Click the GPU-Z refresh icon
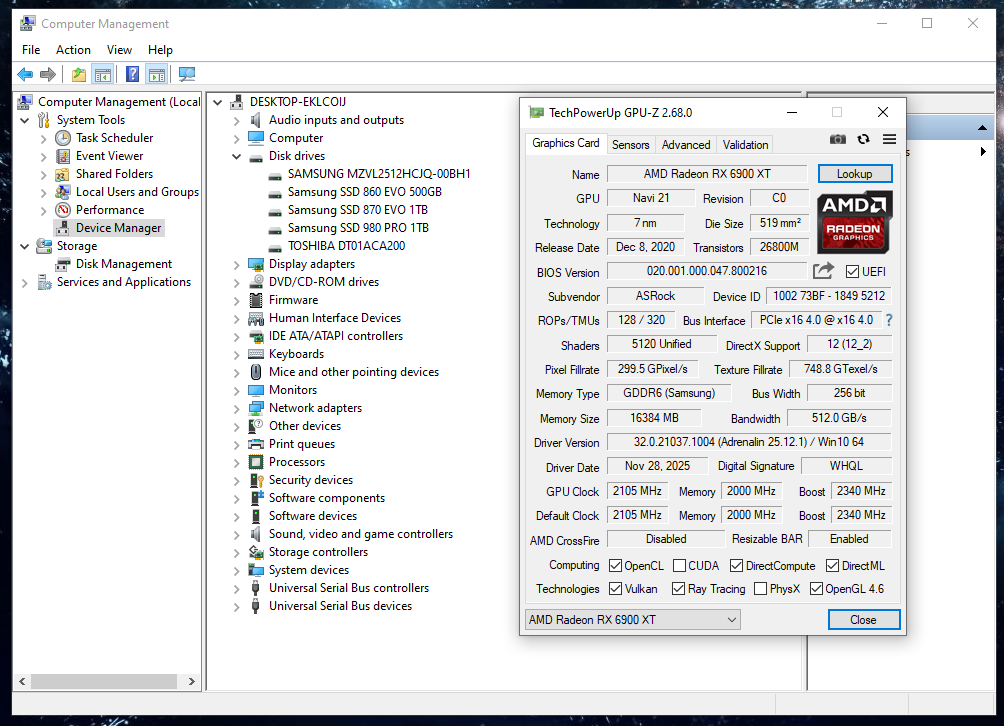Screen dimensions: 1004x726 pos(863,140)
